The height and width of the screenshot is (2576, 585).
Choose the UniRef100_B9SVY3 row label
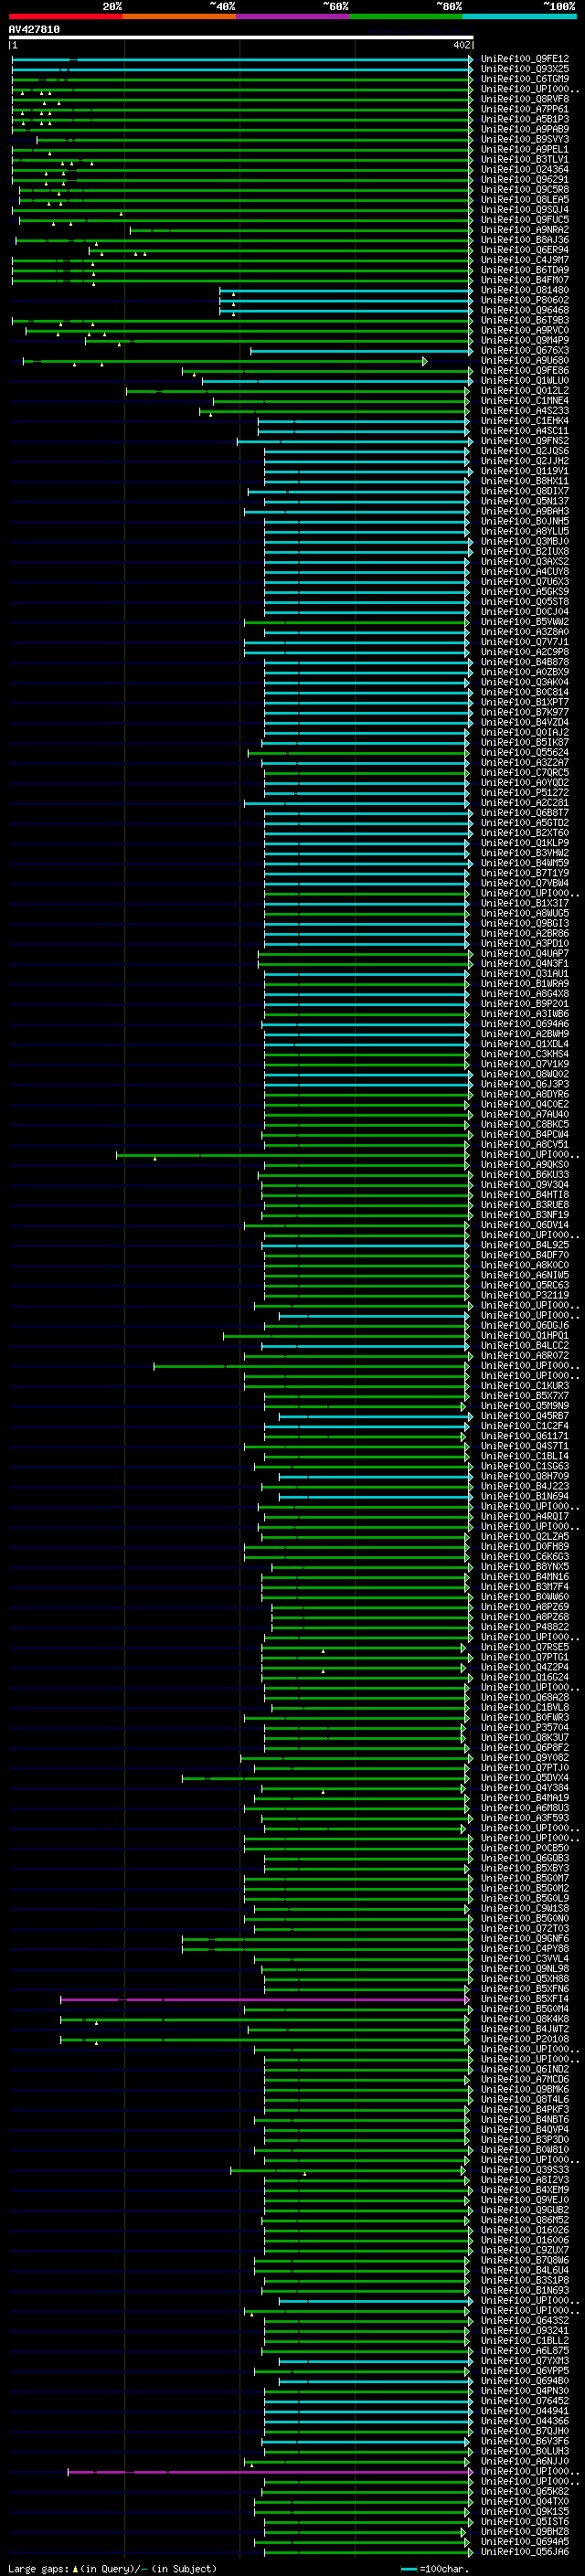point(525,139)
